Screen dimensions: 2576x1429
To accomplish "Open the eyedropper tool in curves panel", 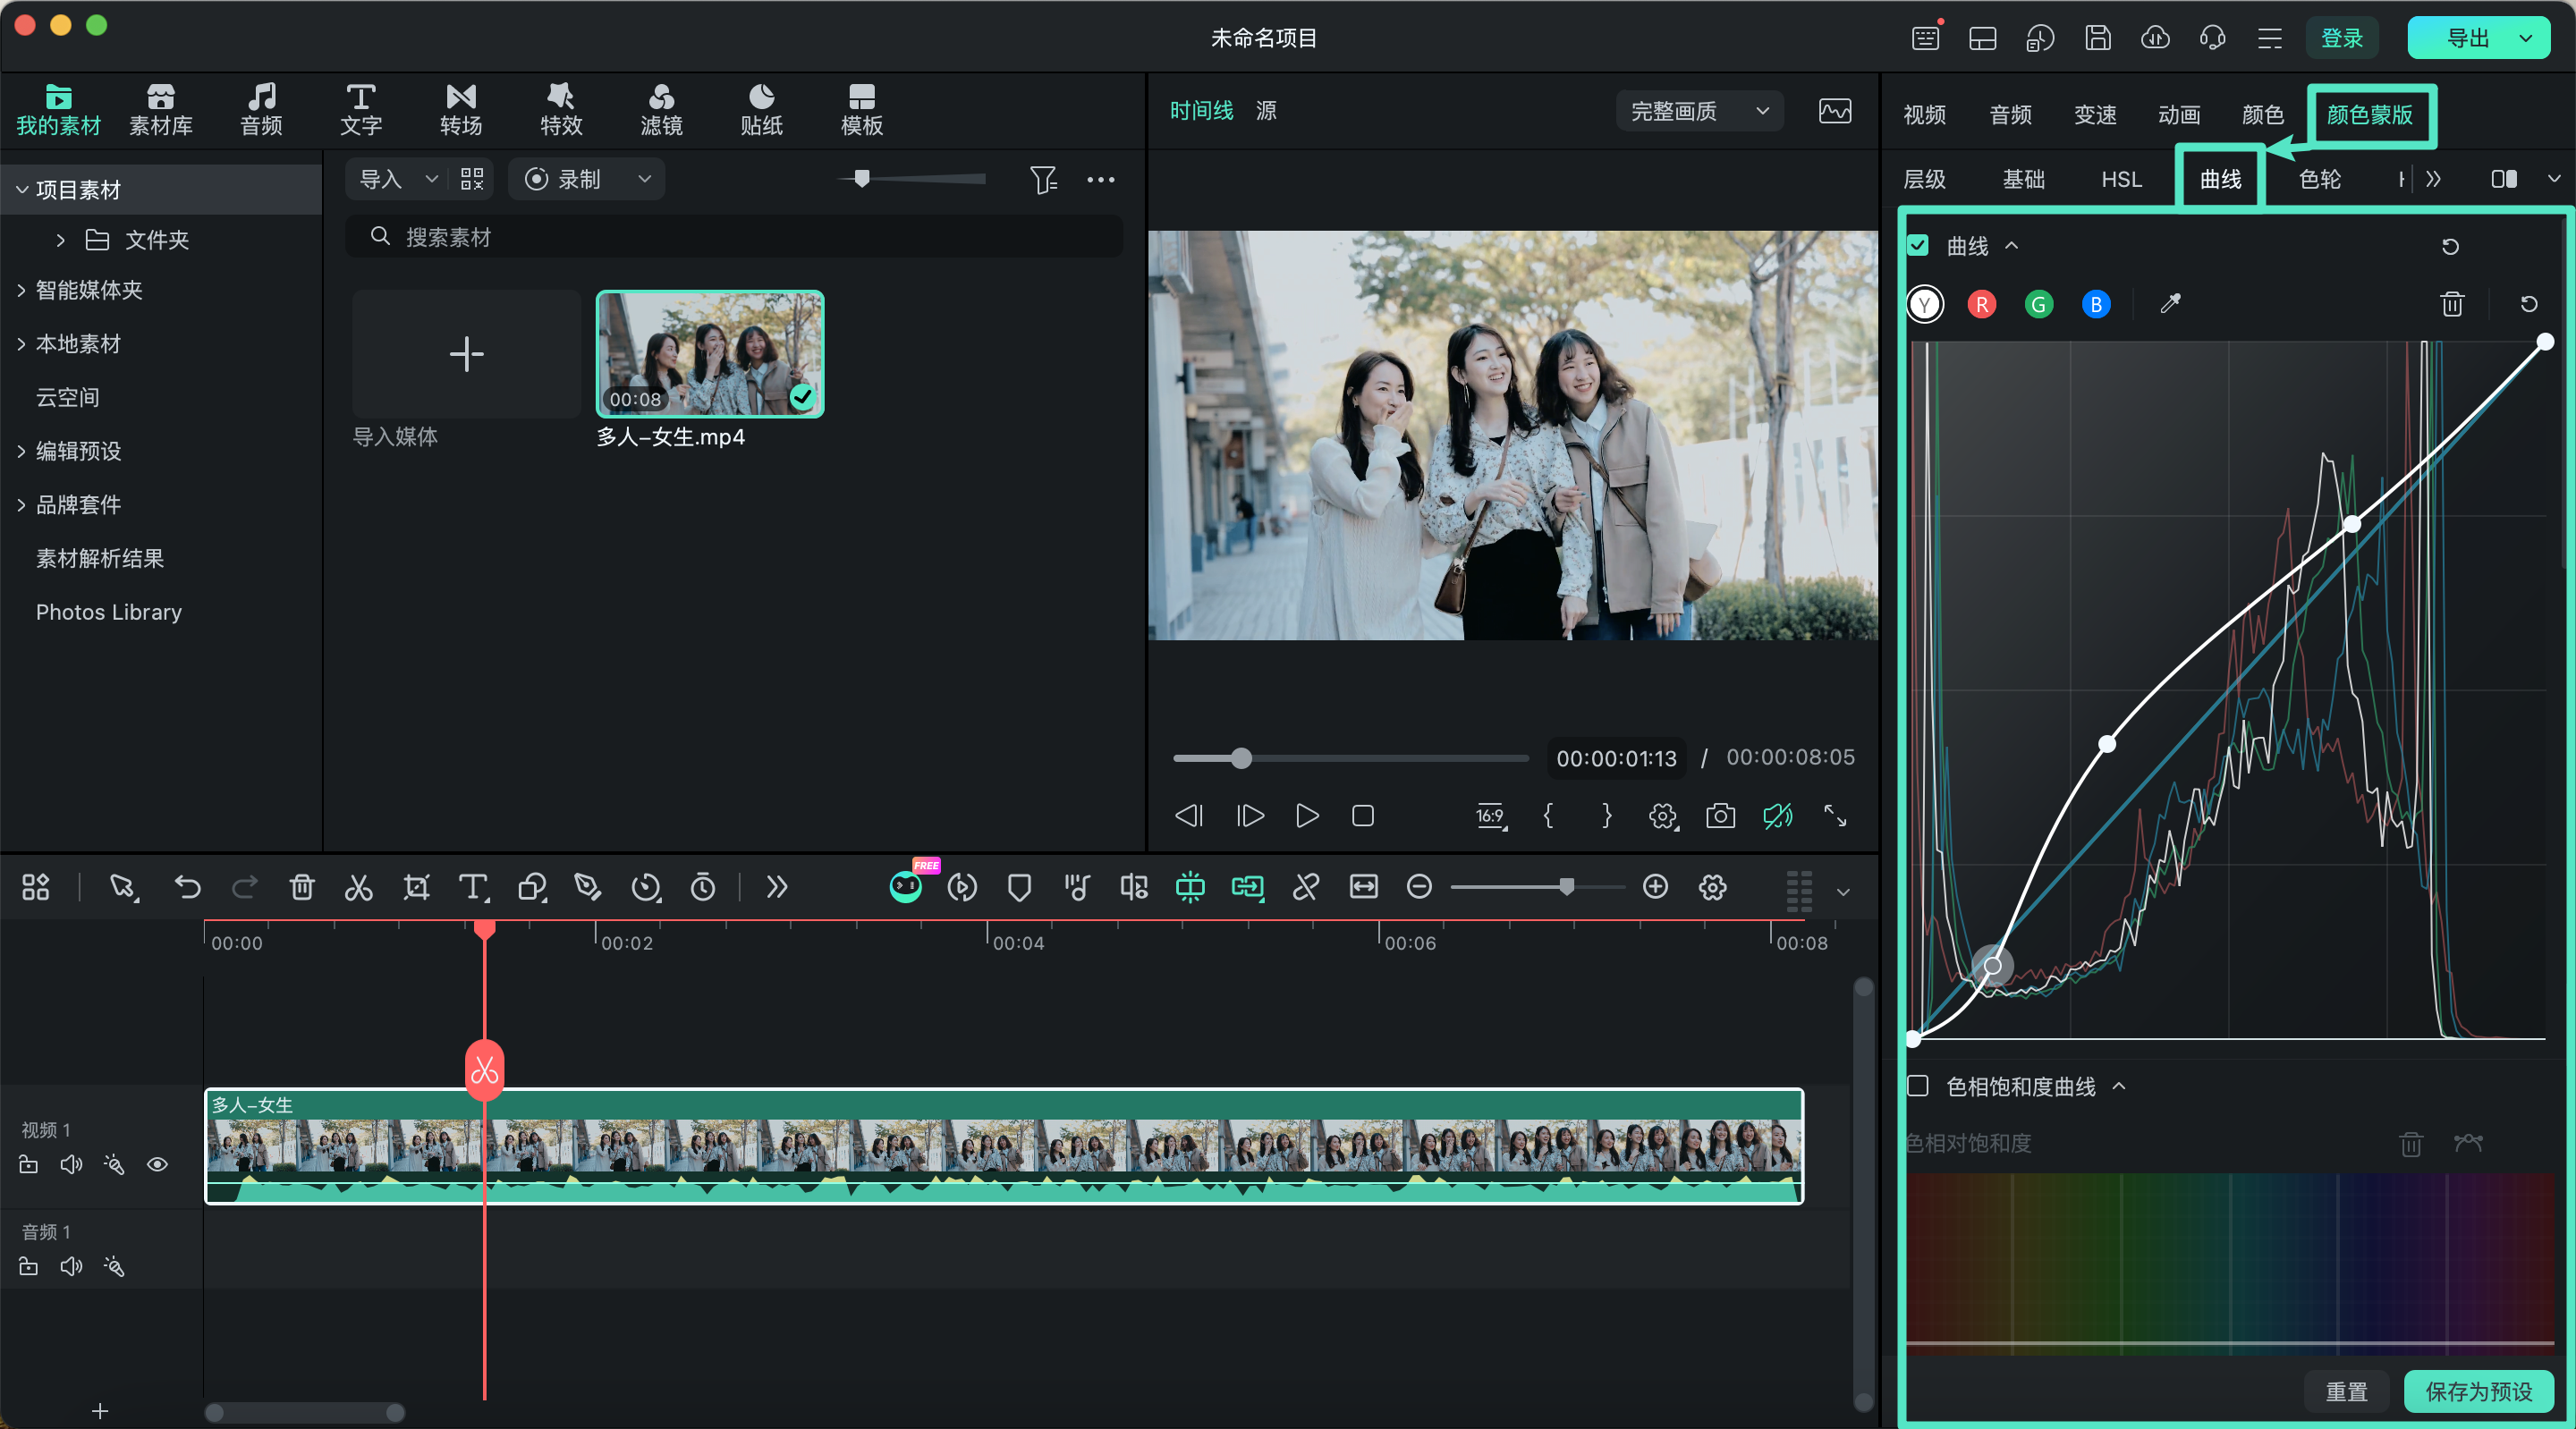I will tap(2170, 304).
